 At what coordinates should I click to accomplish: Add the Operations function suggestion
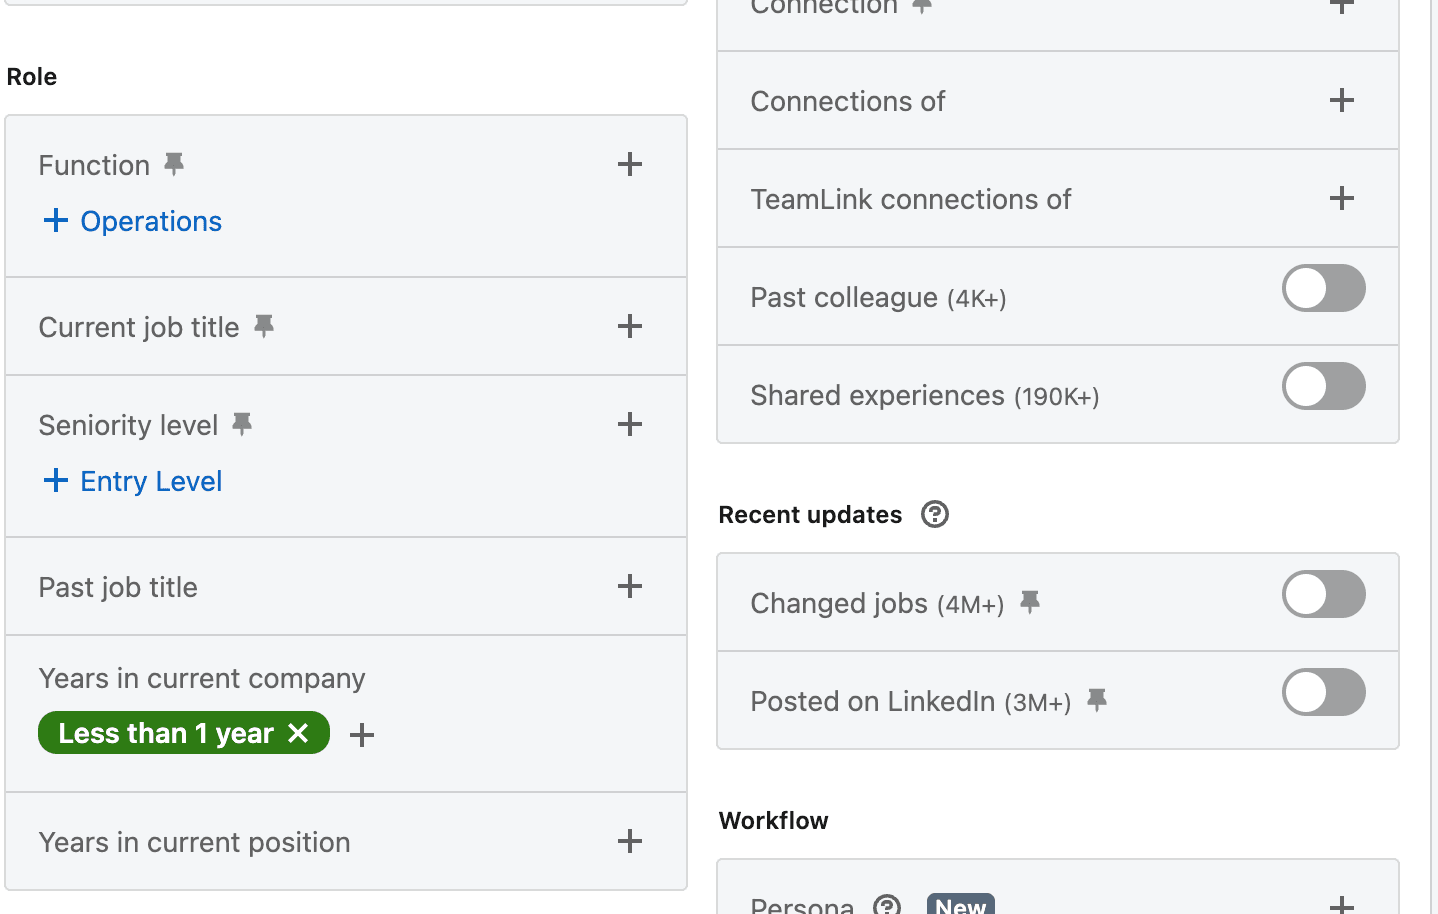[133, 221]
